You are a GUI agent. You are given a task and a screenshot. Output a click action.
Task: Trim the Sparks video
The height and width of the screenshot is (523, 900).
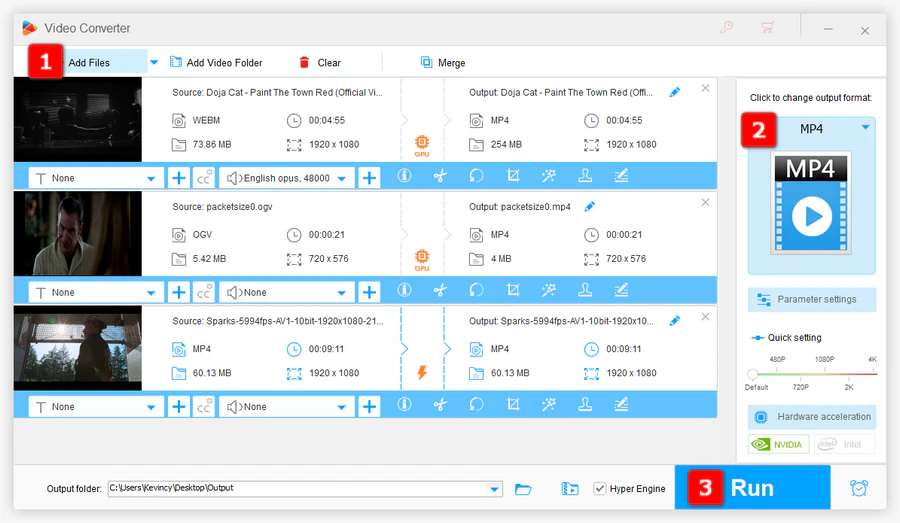[x=440, y=404]
